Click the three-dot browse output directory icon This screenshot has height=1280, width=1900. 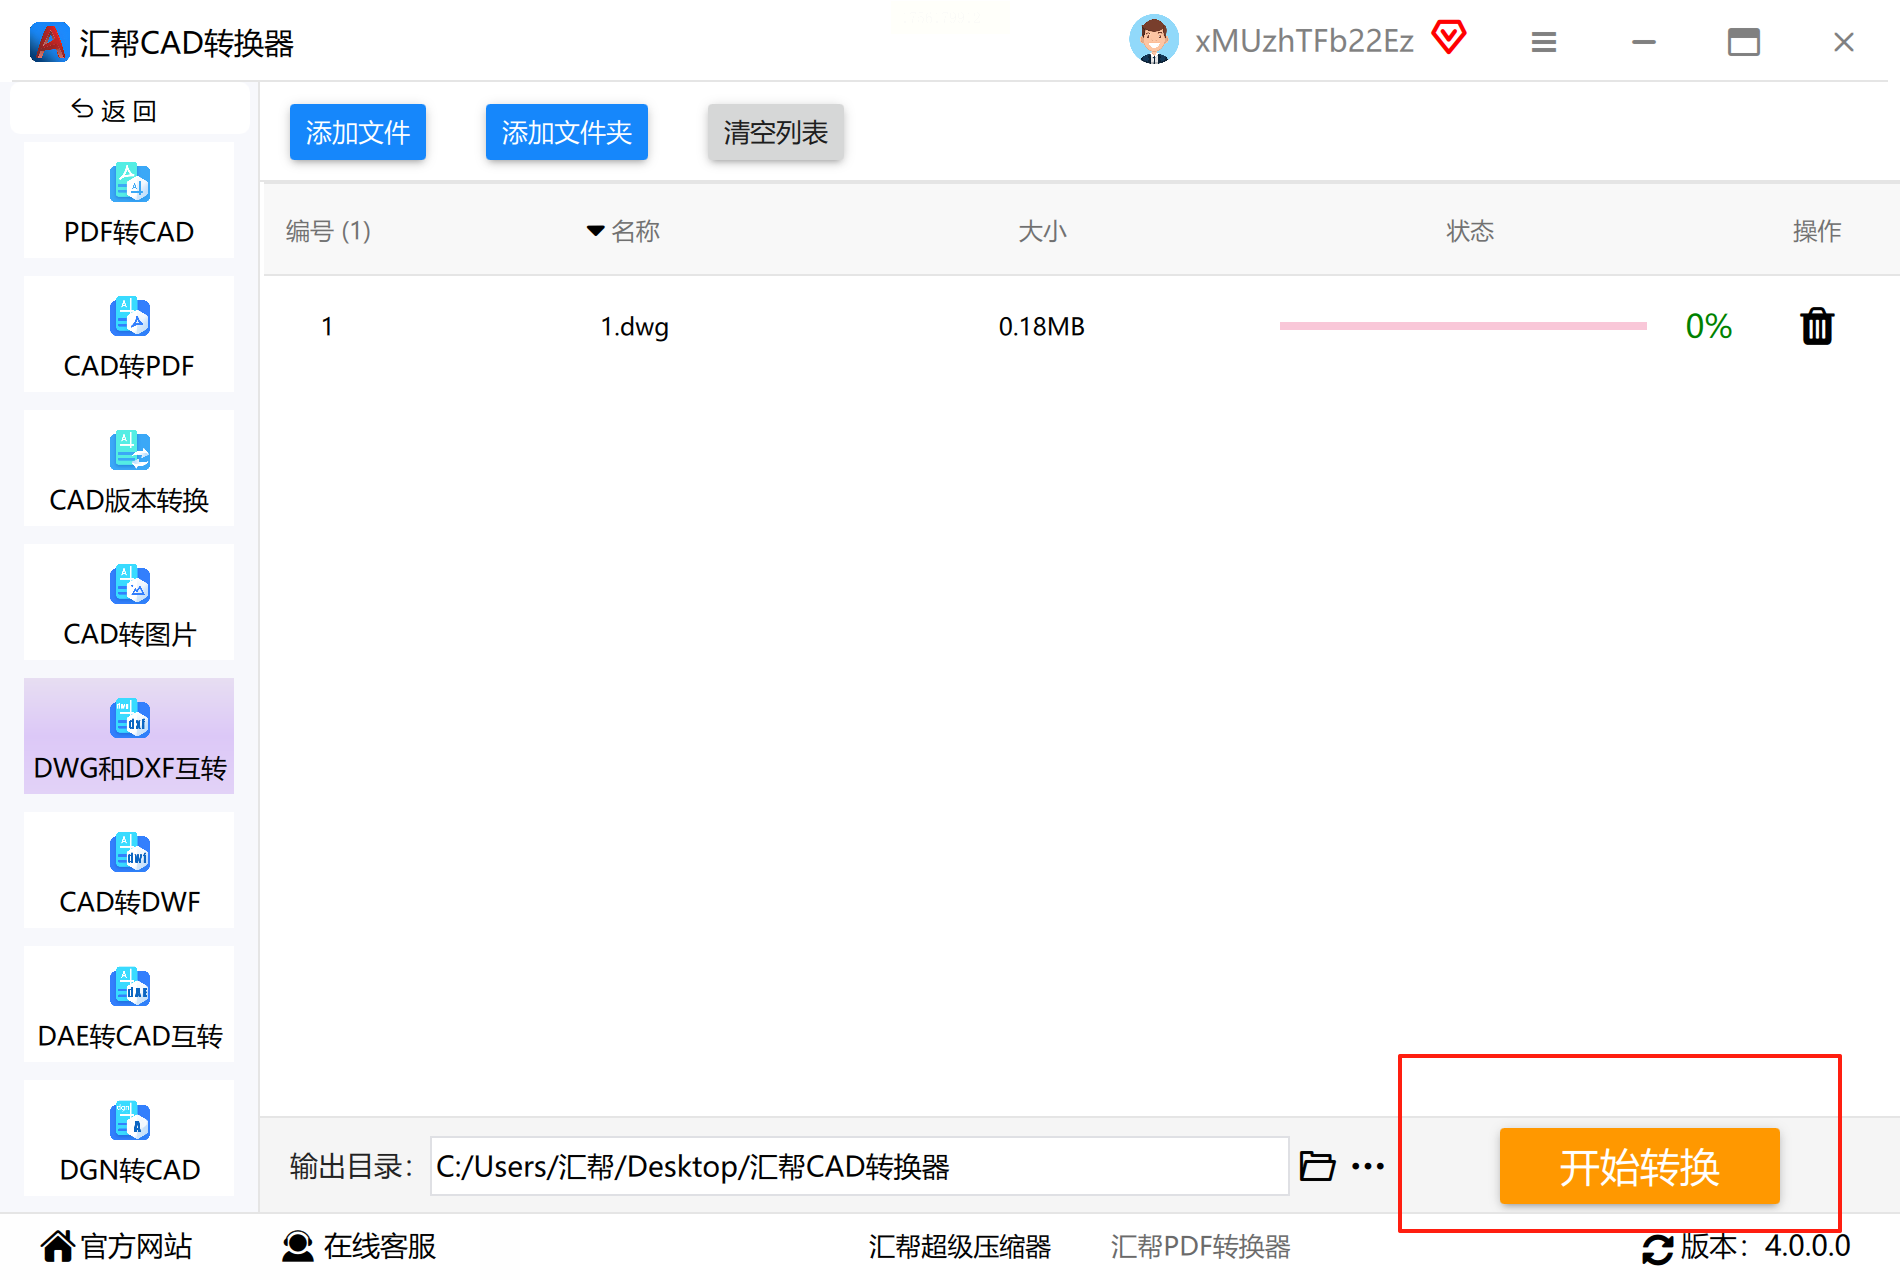point(1368,1166)
